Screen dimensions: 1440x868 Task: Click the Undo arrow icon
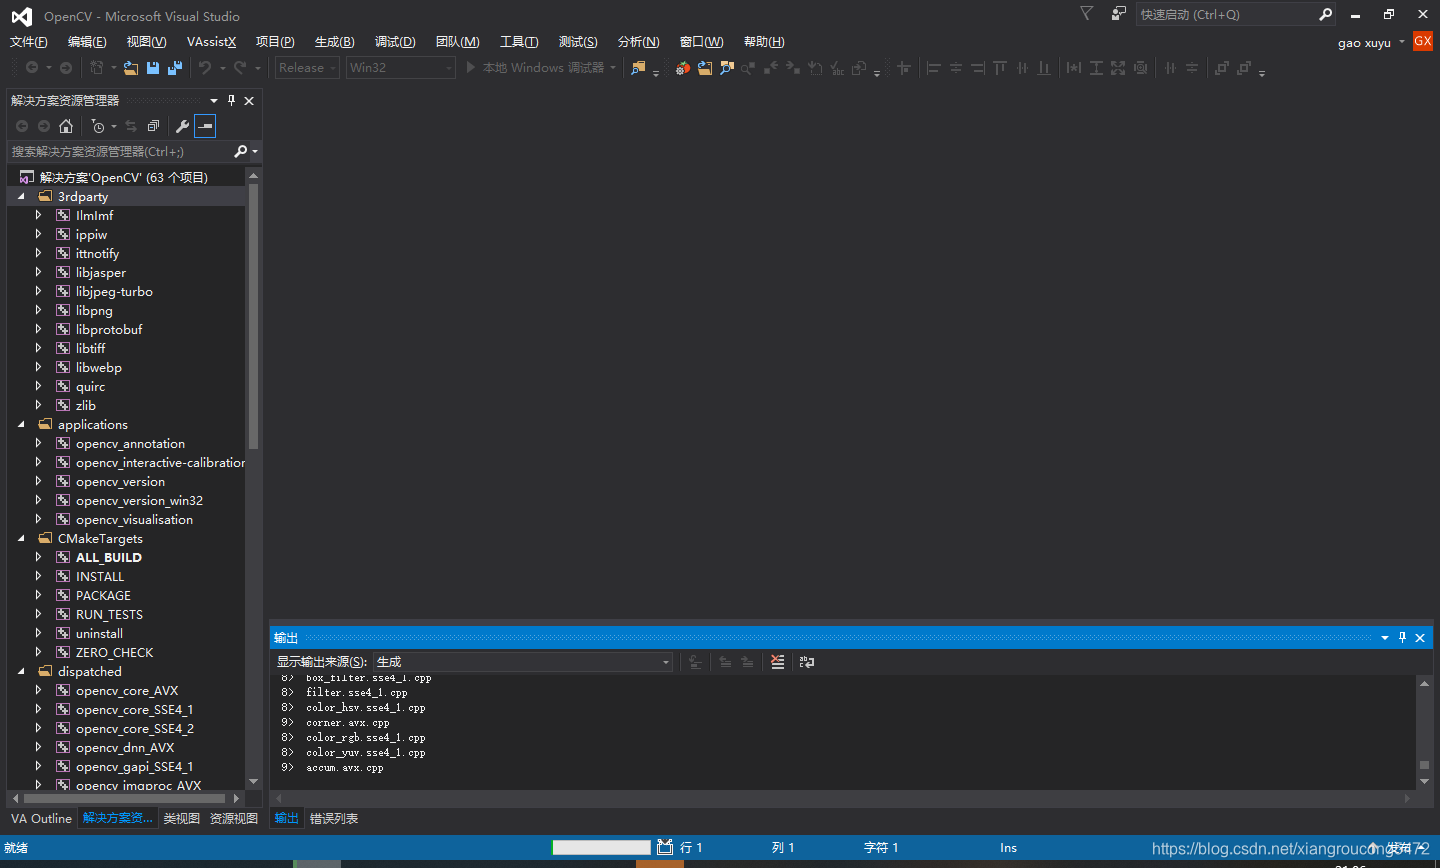(205, 68)
